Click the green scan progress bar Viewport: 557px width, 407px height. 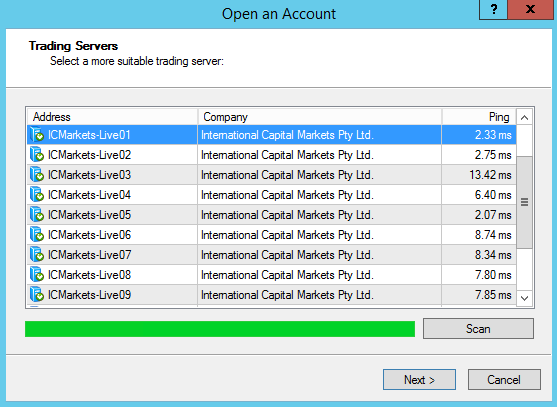pyautogui.click(x=220, y=329)
